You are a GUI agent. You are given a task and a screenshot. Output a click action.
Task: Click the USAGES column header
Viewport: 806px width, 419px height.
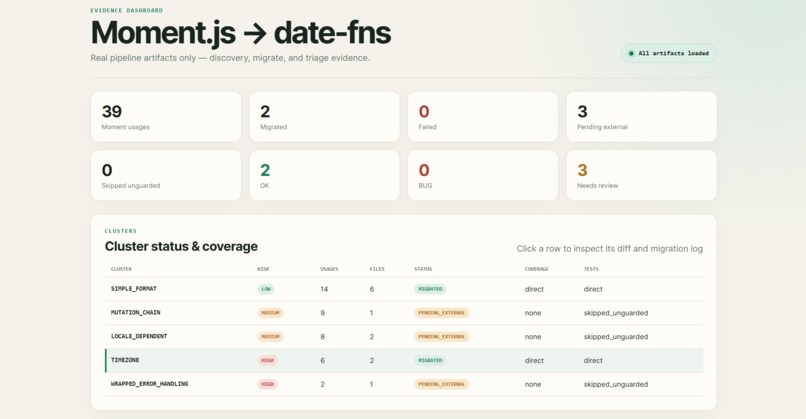click(x=329, y=269)
